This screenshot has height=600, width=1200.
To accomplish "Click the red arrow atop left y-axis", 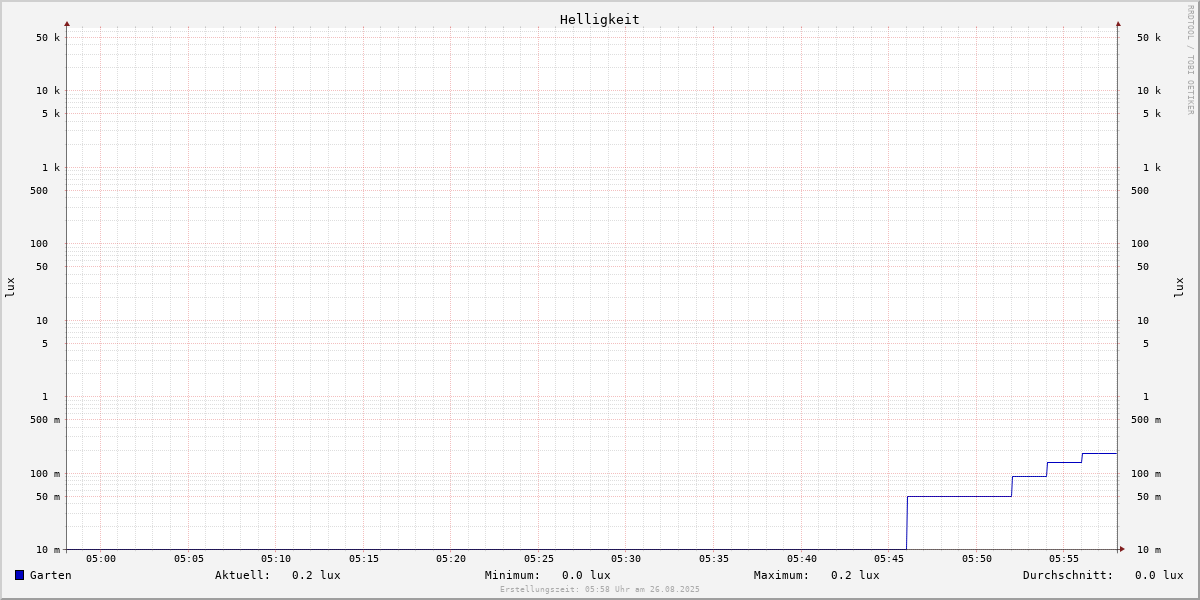I will pos(67,23).
